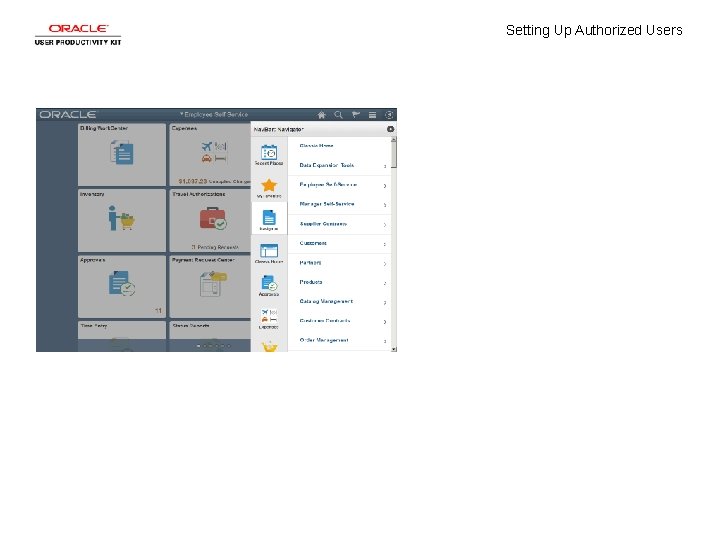Open the NavBar settings gear icon

[390, 129]
